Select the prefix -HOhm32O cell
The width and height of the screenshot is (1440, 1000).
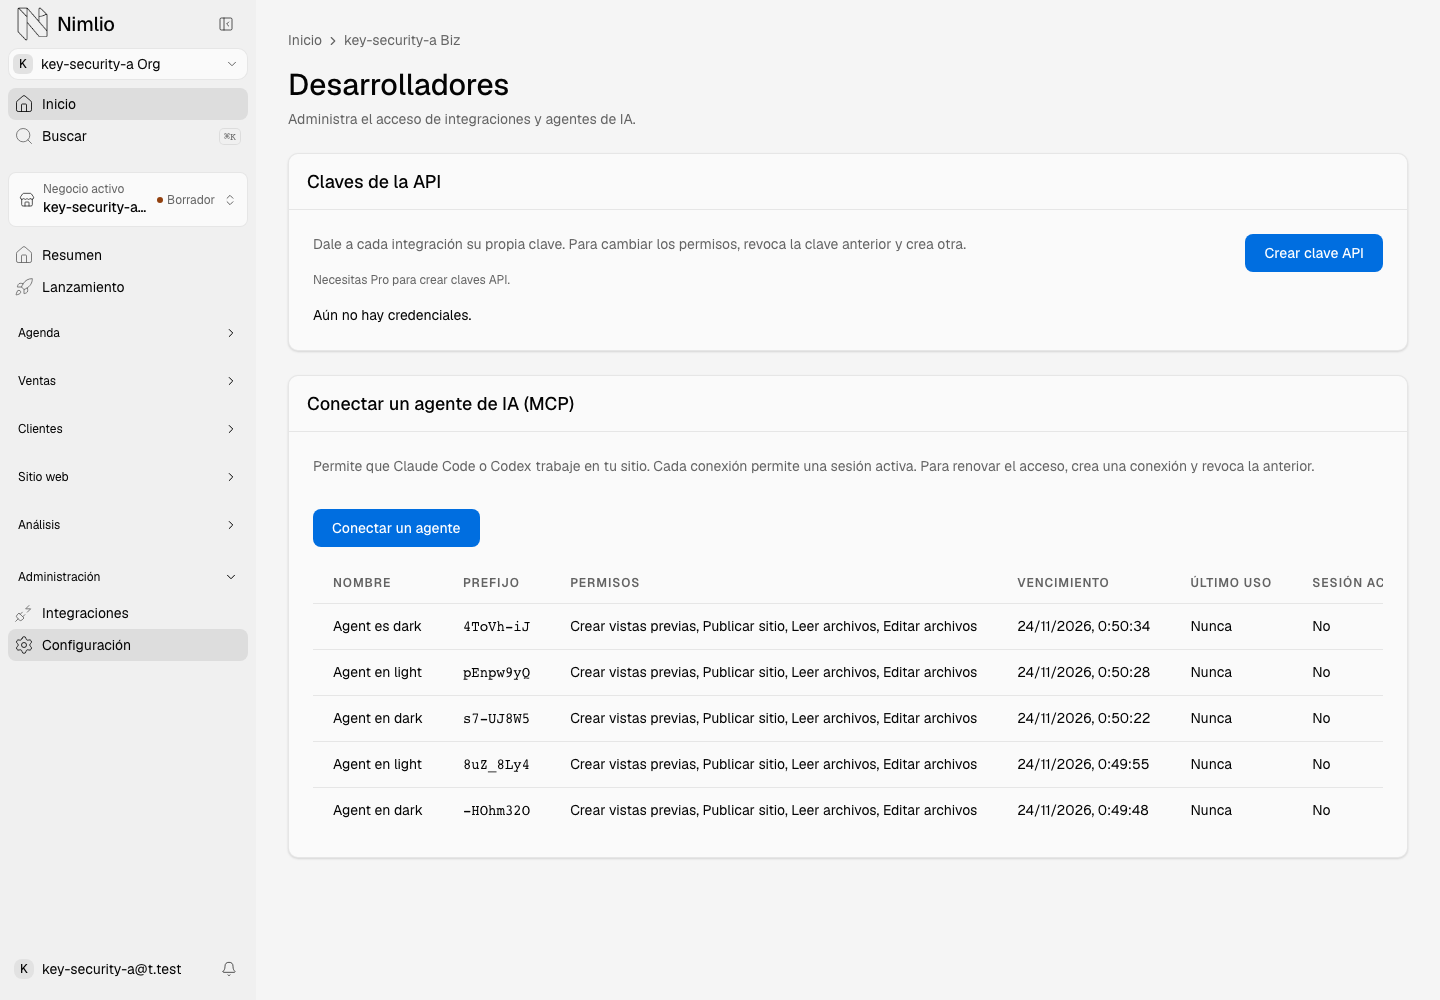point(496,811)
